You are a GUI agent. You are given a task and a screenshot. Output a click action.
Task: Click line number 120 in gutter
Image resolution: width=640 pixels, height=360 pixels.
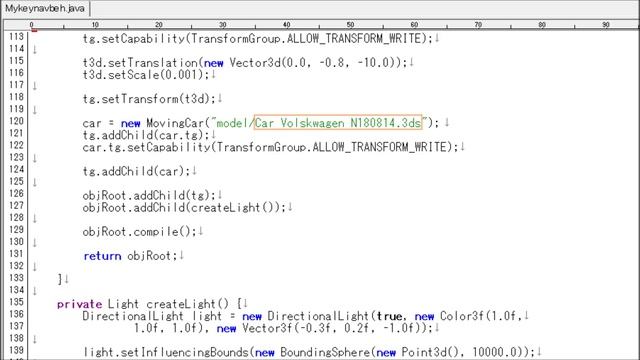[16, 121]
